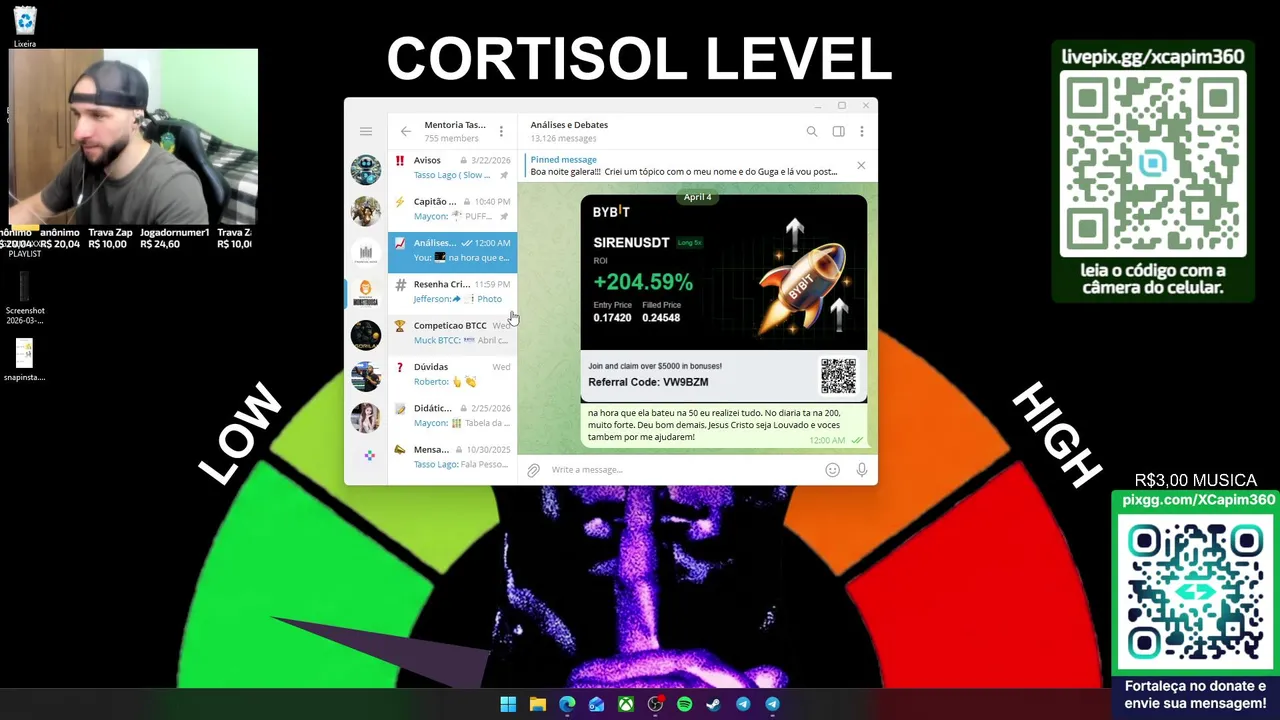Viewport: 1280px width, 720px height.
Task: Go back from Mentoria topics list
Action: tap(406, 131)
